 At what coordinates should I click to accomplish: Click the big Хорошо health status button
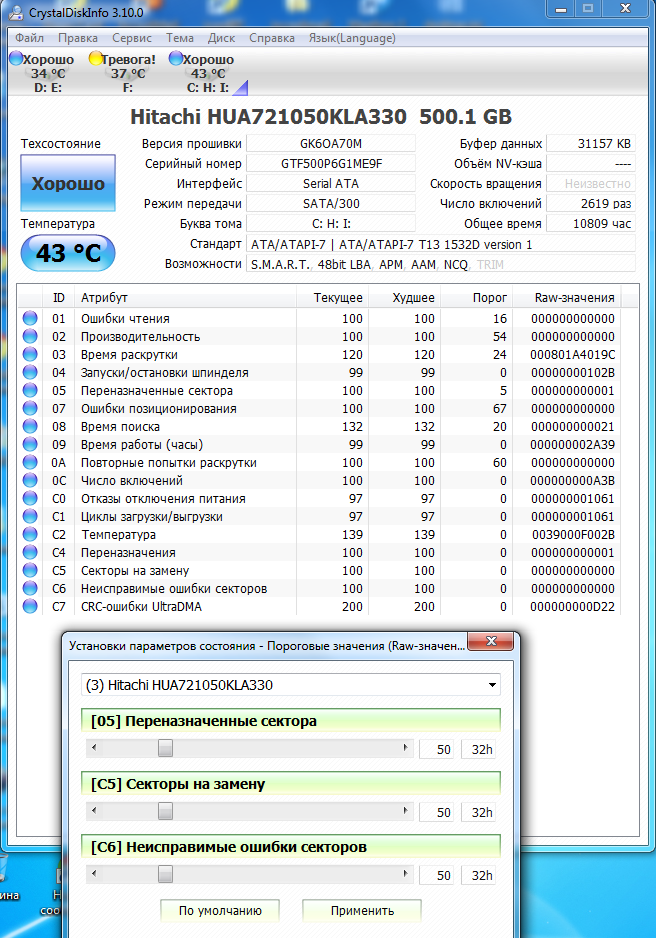[68, 183]
